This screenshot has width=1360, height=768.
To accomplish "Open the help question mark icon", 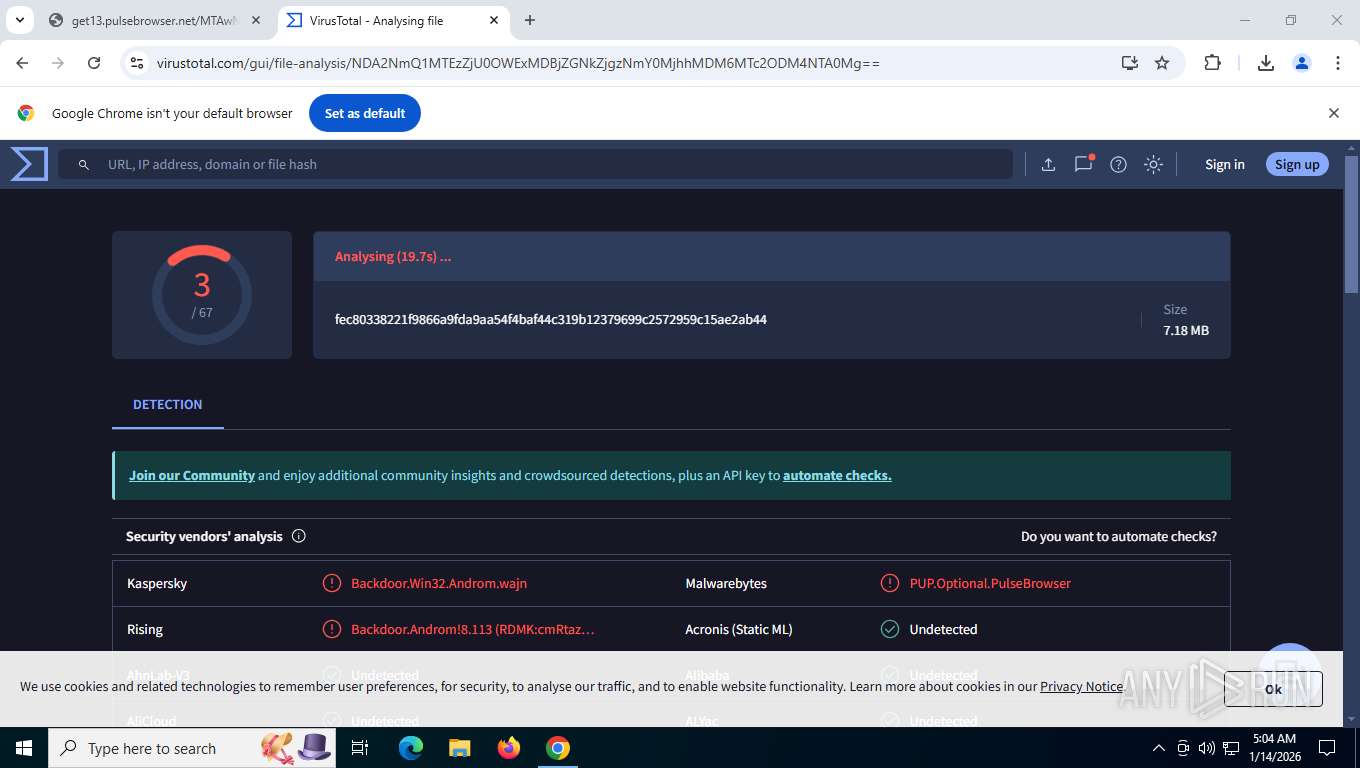I will point(1118,165).
